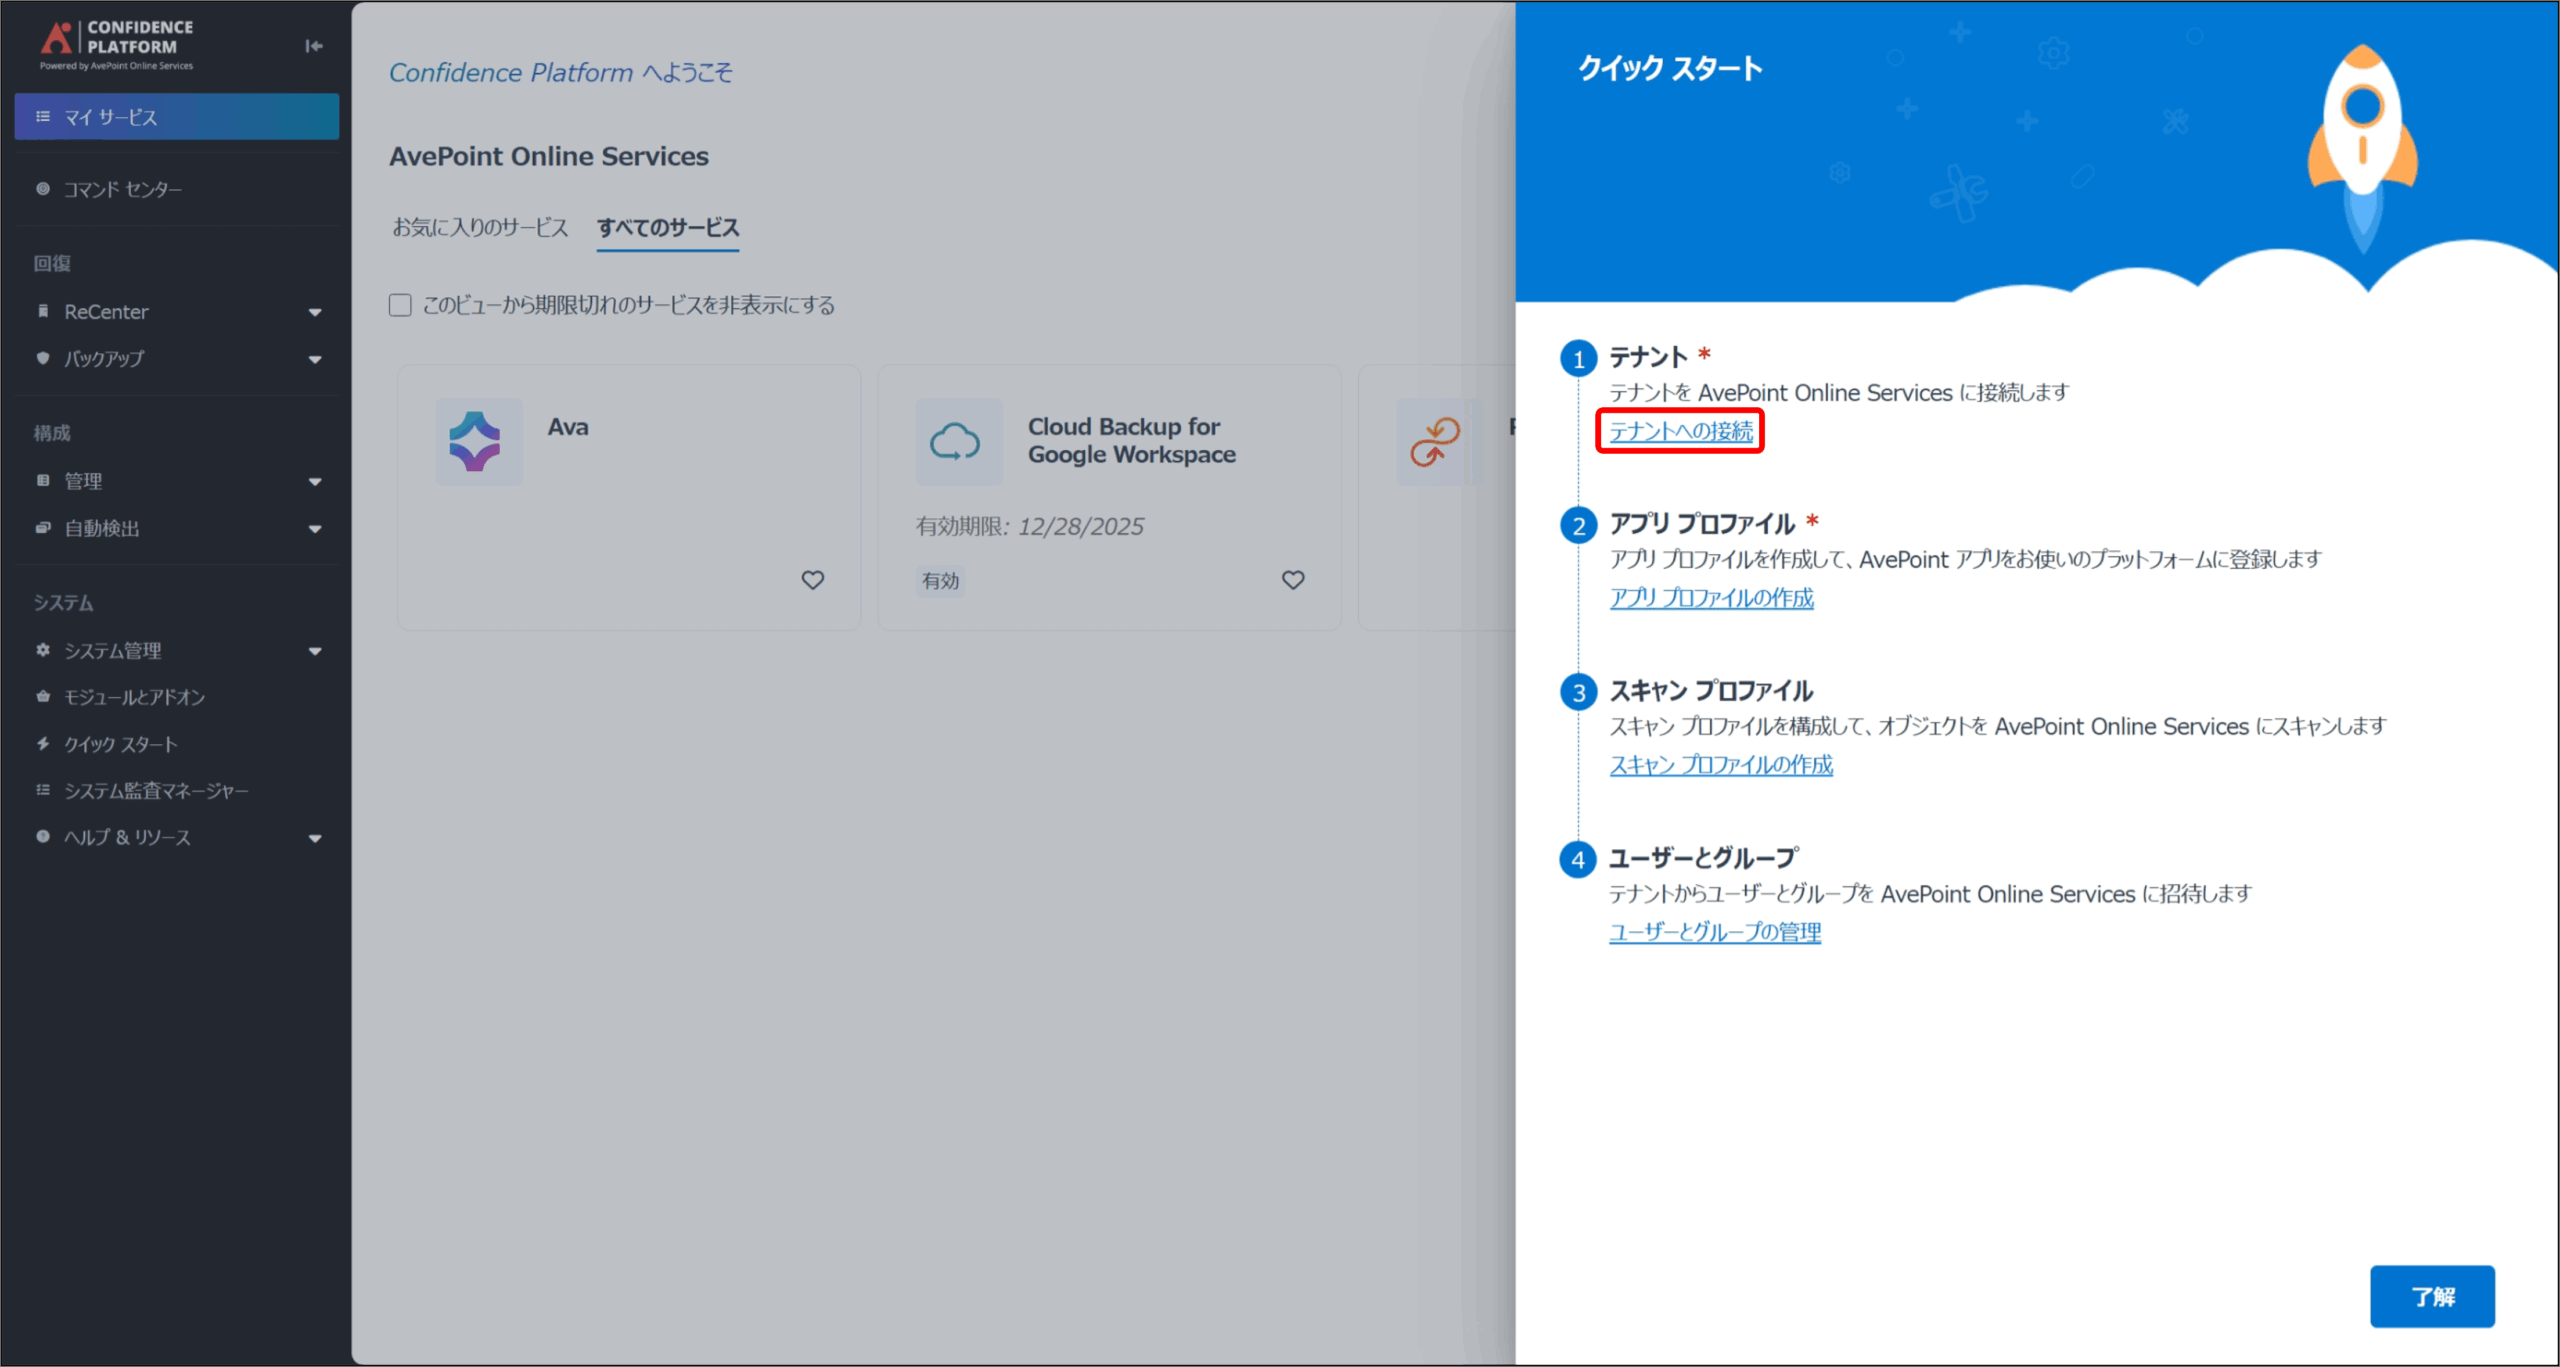Check the hide expired services checkbox
Screen dimensions: 2560x1367
tap(401, 305)
